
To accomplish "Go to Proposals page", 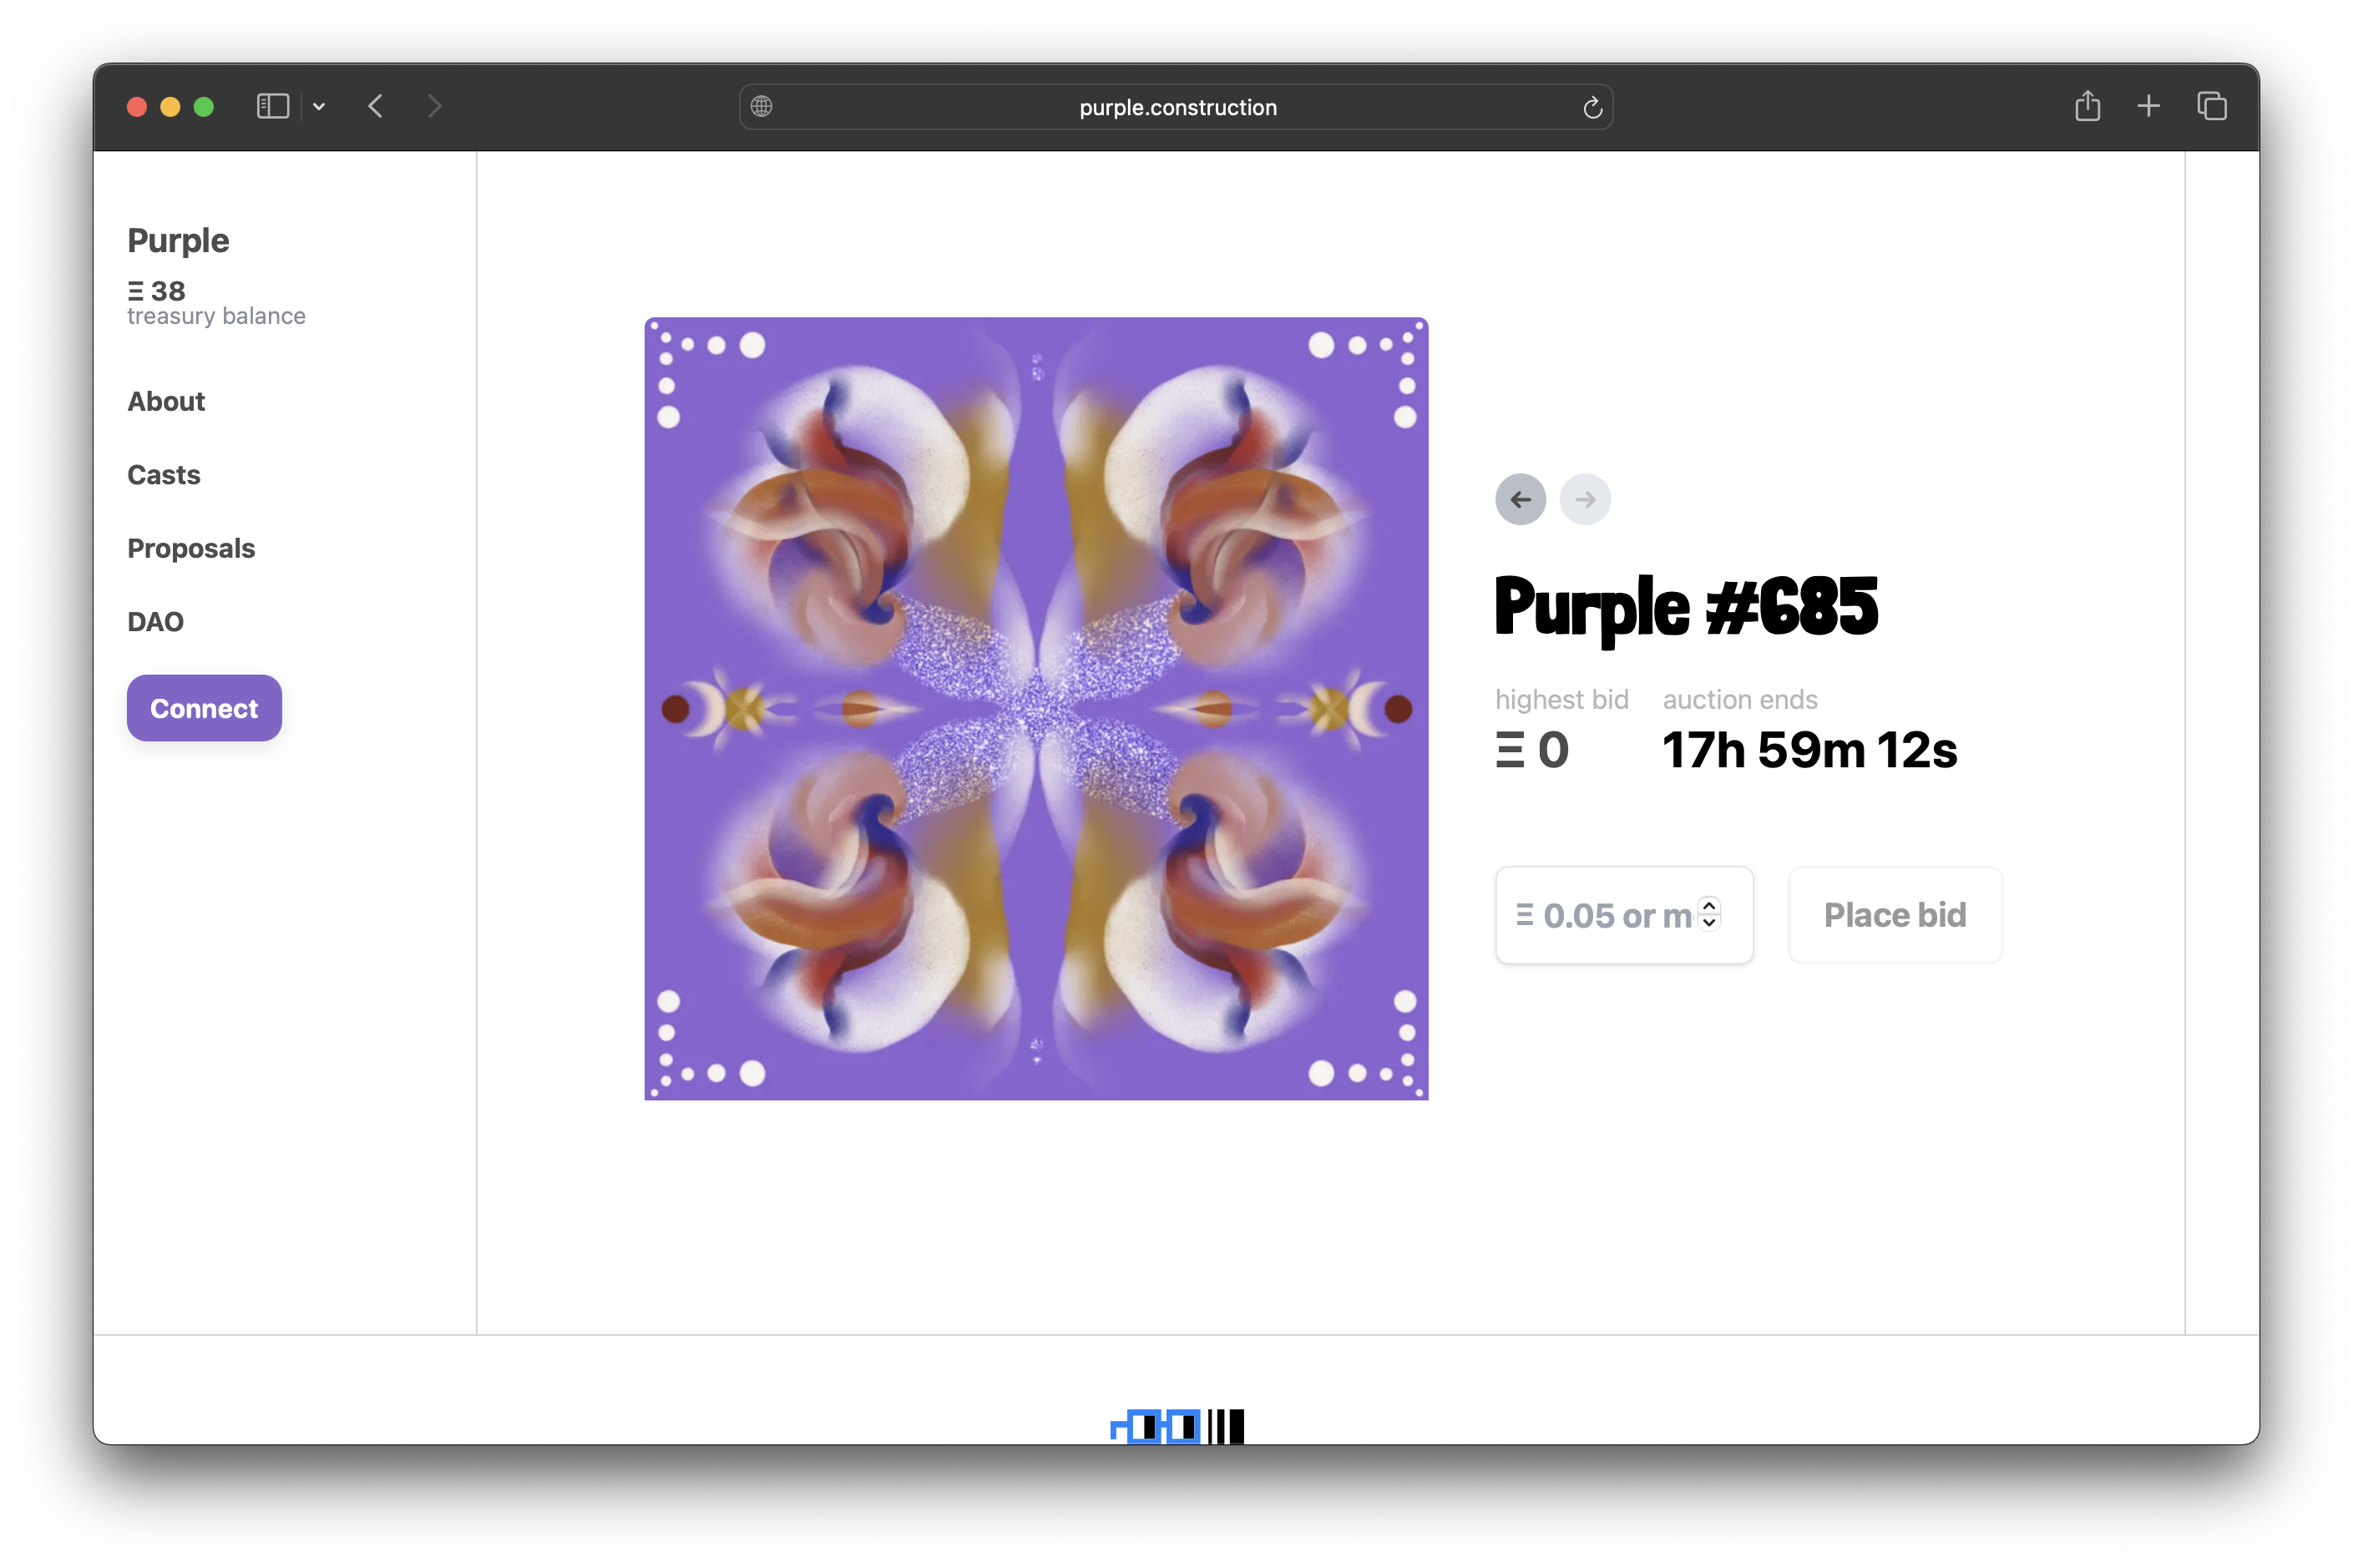I will click(x=191, y=548).
